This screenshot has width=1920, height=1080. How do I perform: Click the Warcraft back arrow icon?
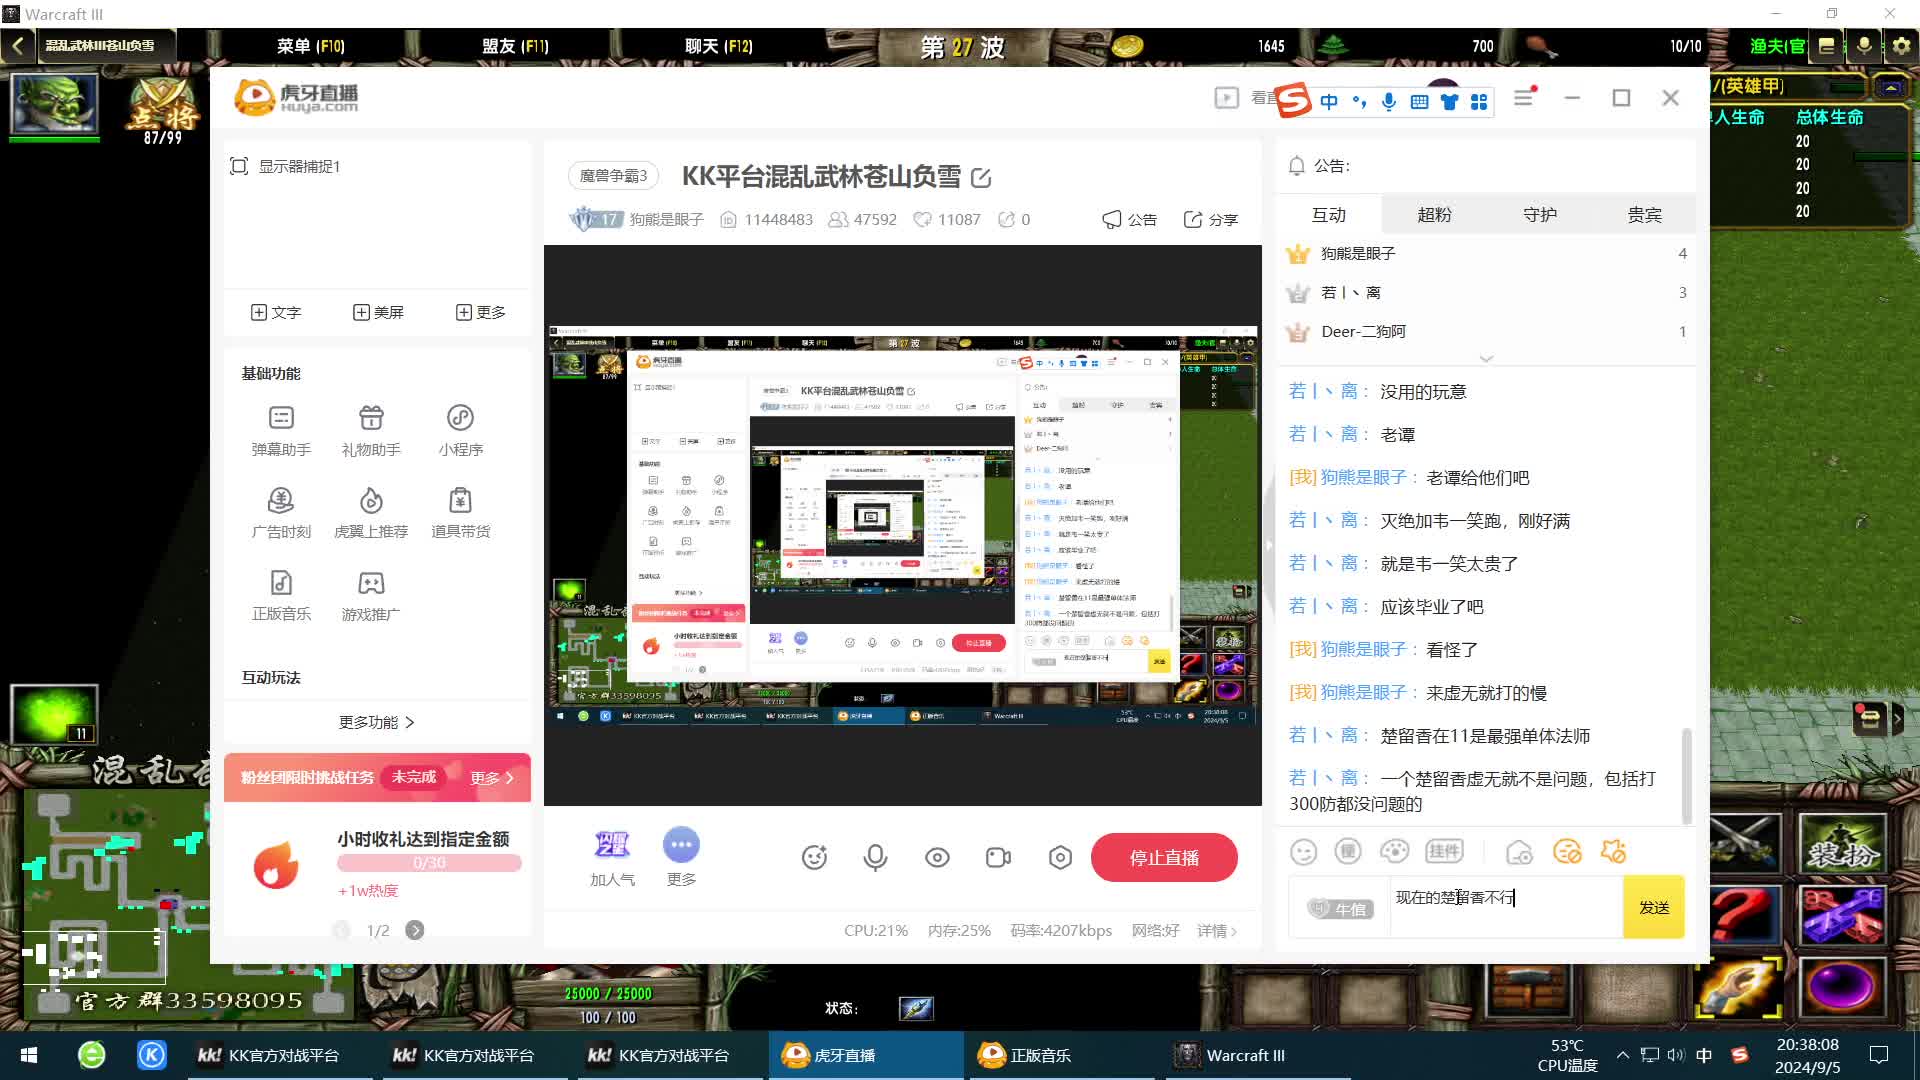coord(17,46)
